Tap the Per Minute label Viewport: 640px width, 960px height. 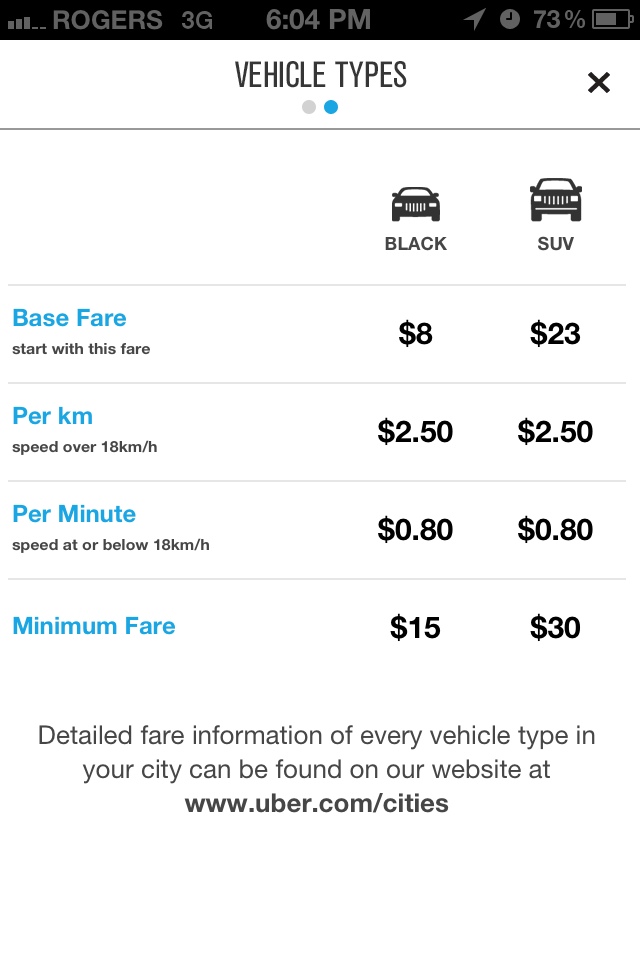[74, 515]
